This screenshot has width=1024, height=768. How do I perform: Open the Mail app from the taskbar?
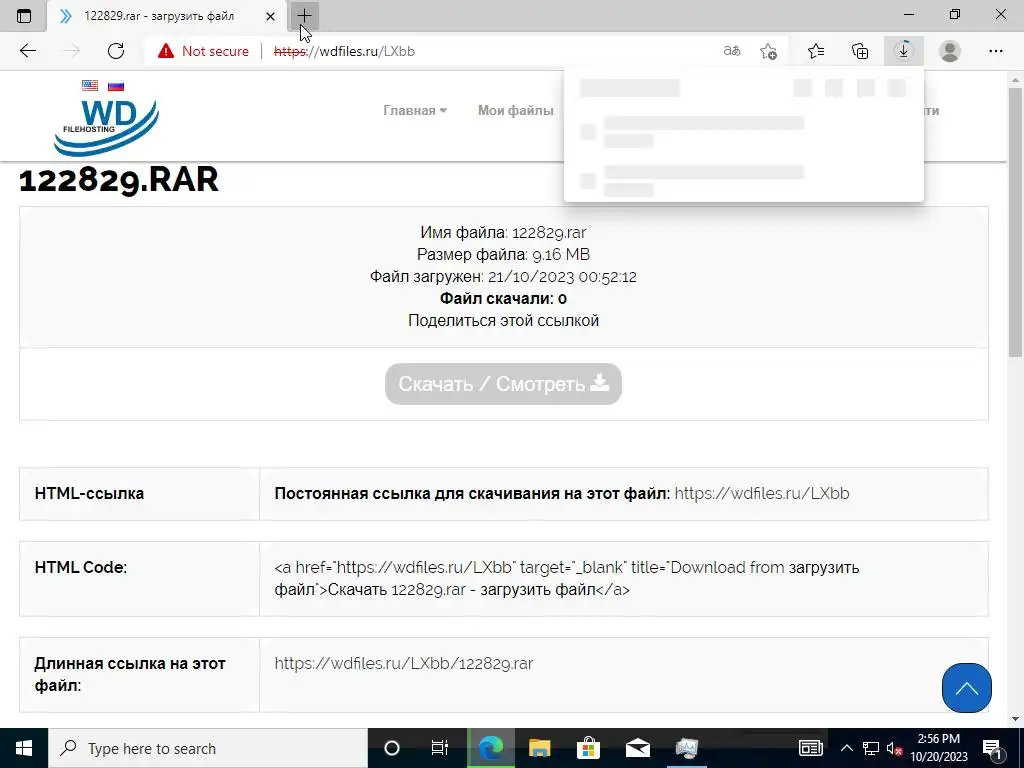637,748
